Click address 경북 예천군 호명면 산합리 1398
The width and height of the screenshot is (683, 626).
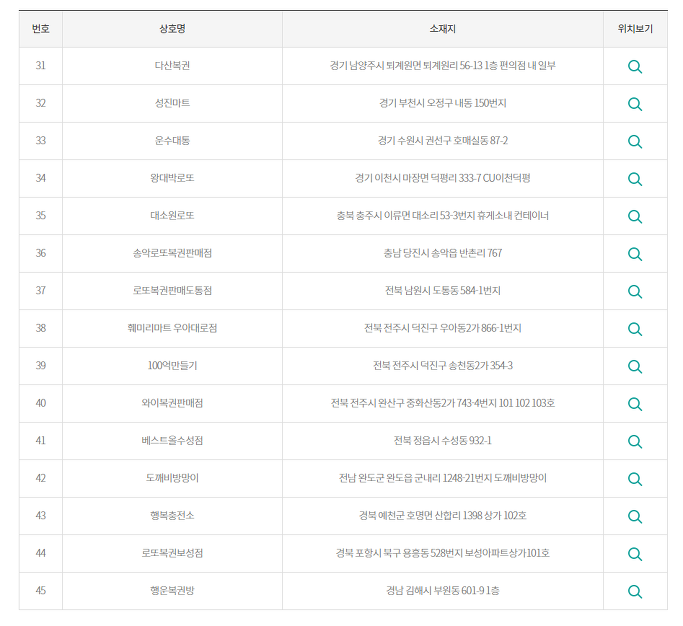coord(420,515)
